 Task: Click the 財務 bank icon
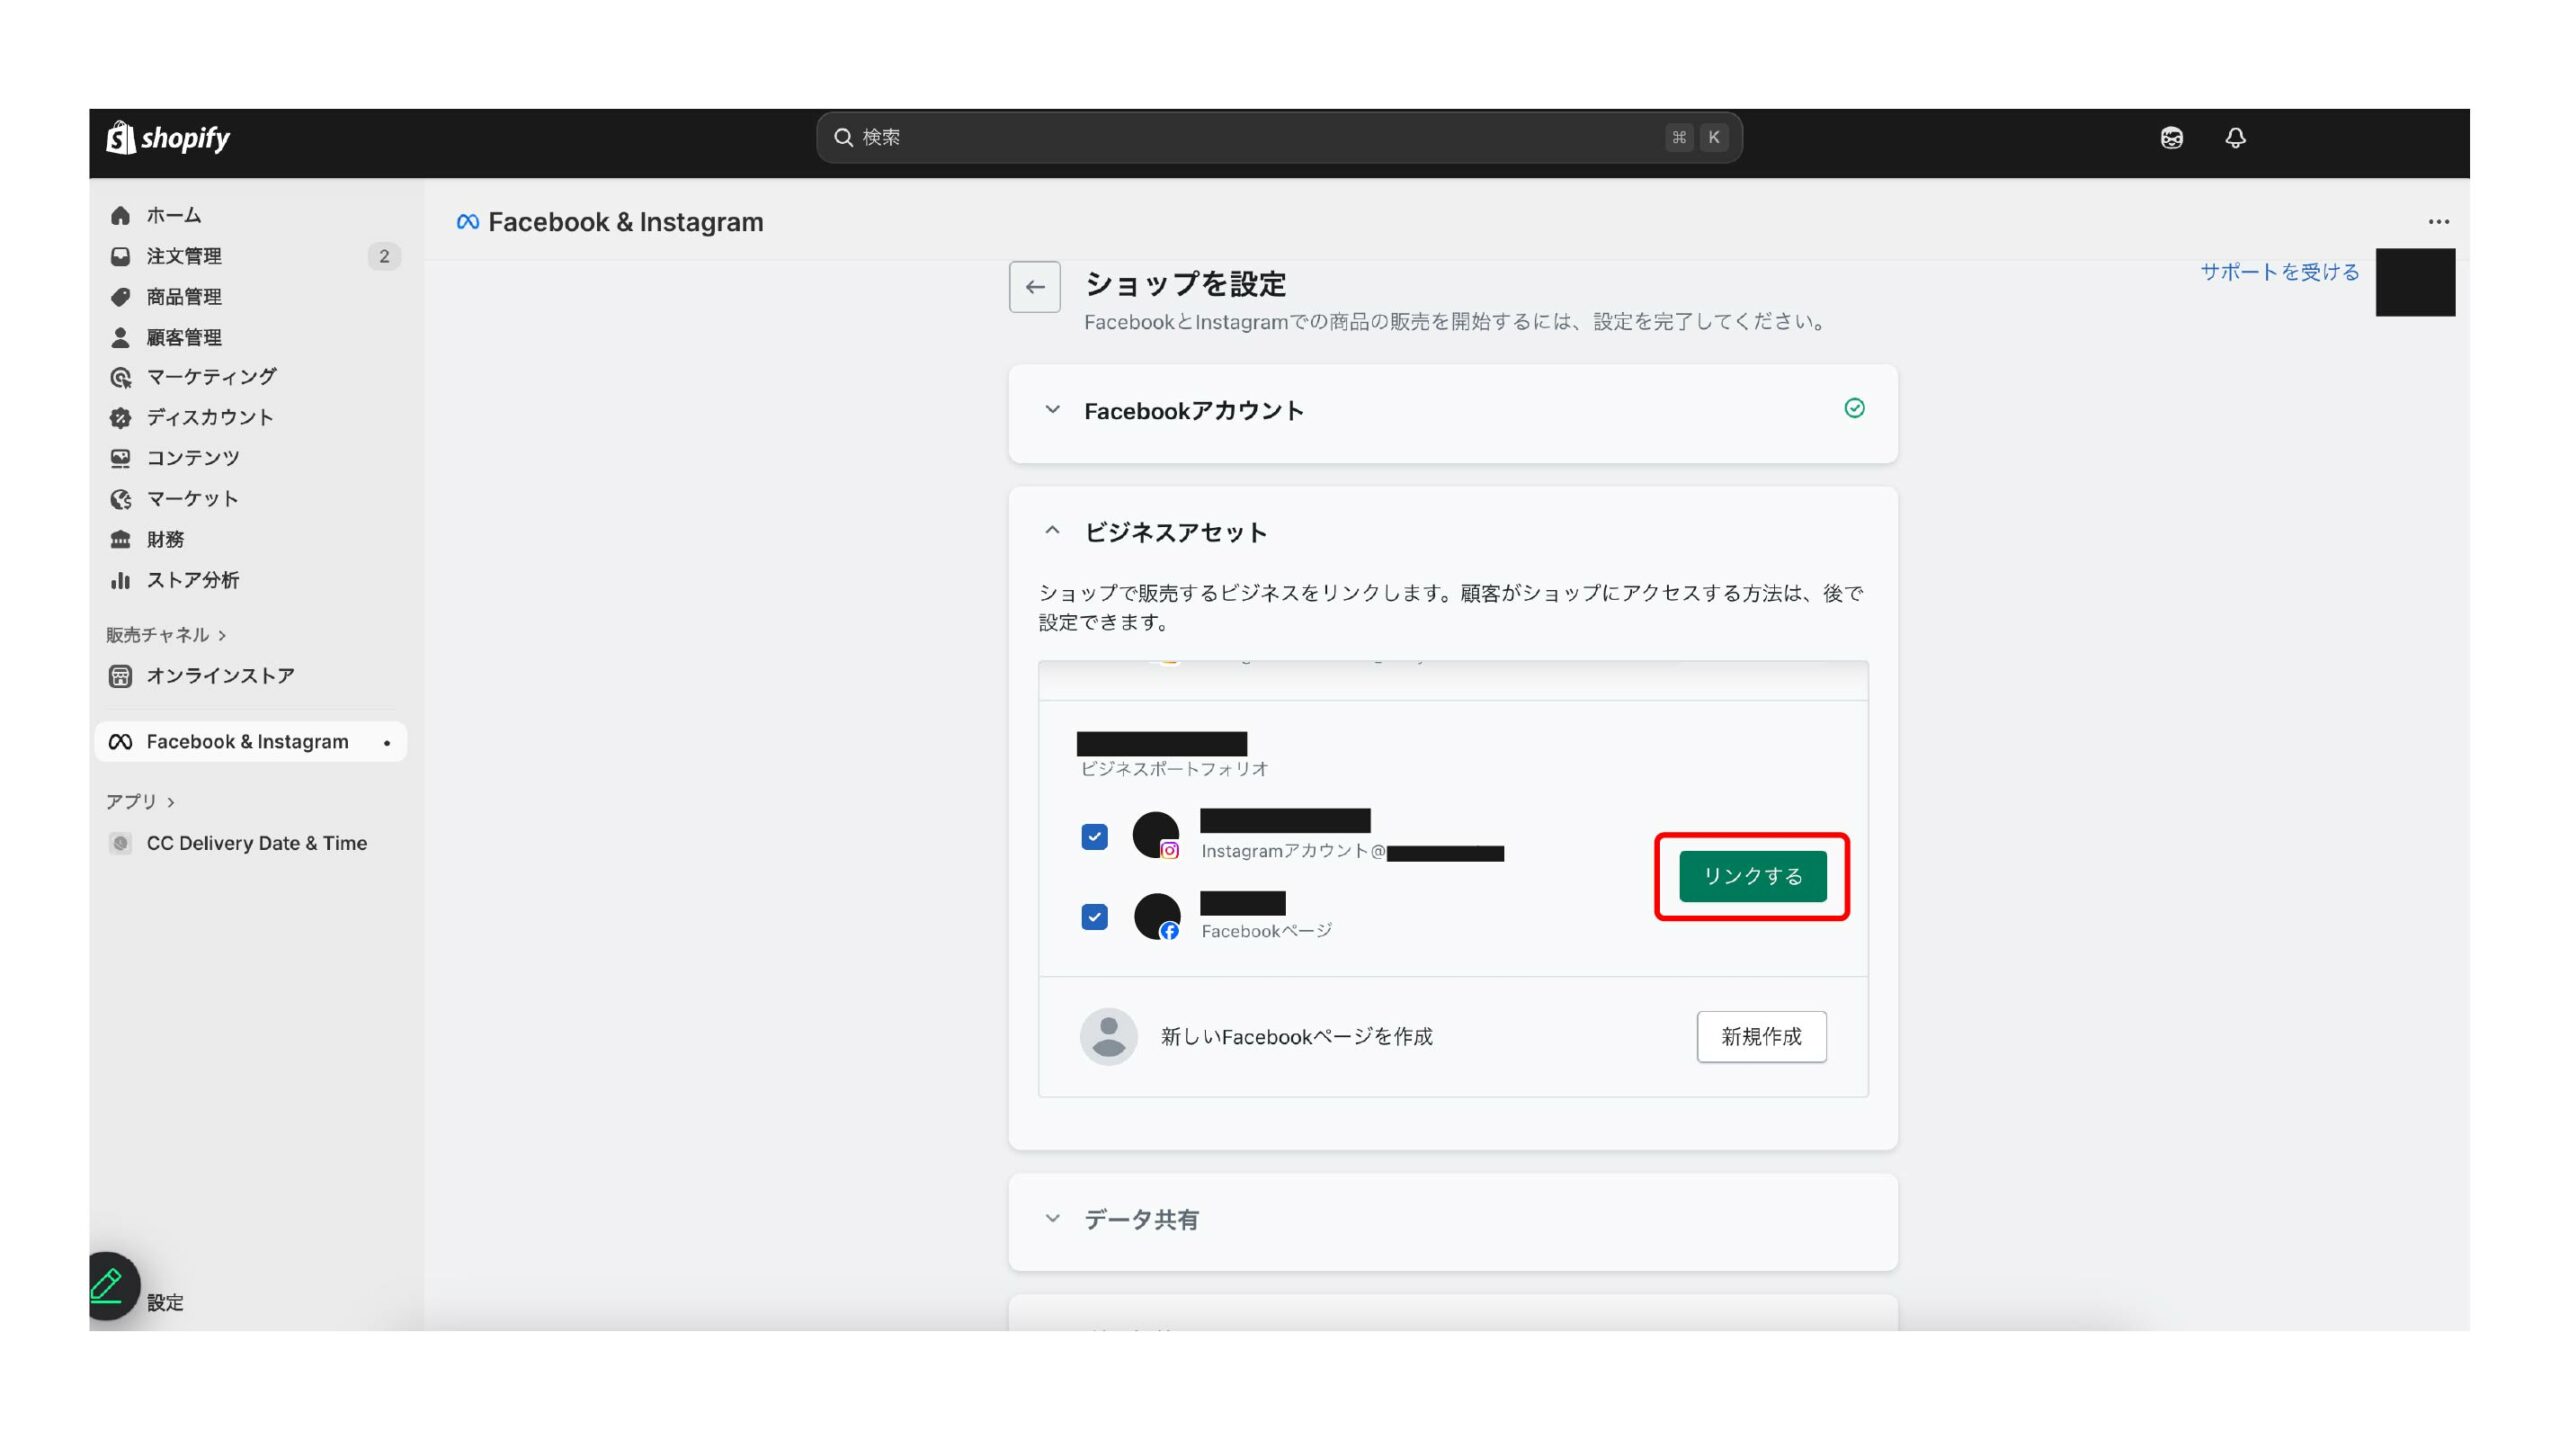tap(121, 540)
